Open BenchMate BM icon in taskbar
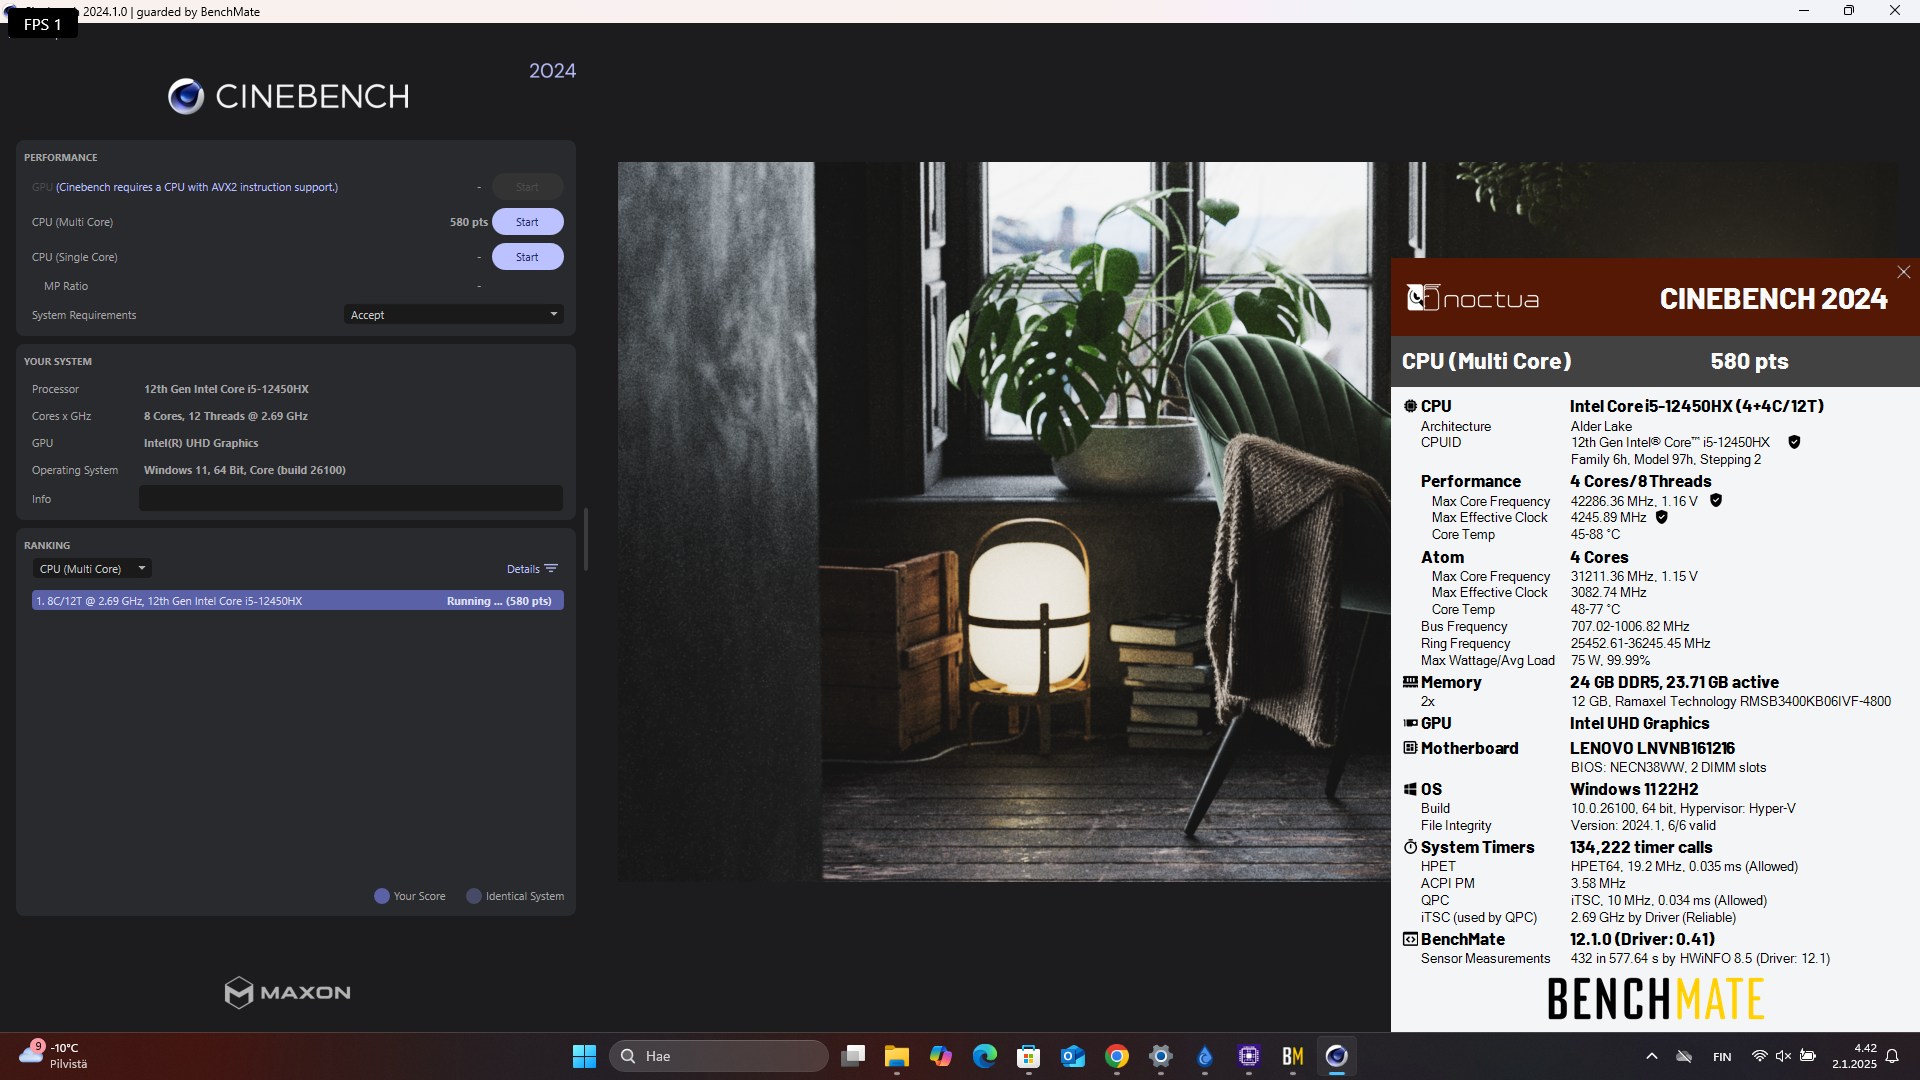 point(1293,1056)
